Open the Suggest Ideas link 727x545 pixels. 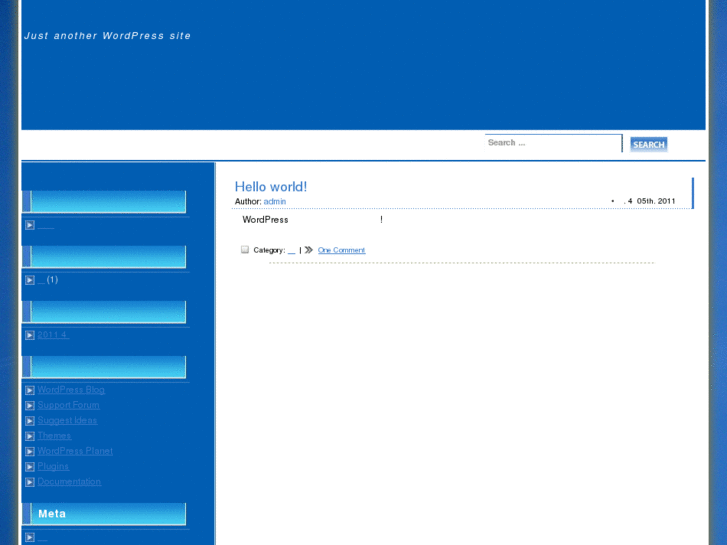[67, 420]
